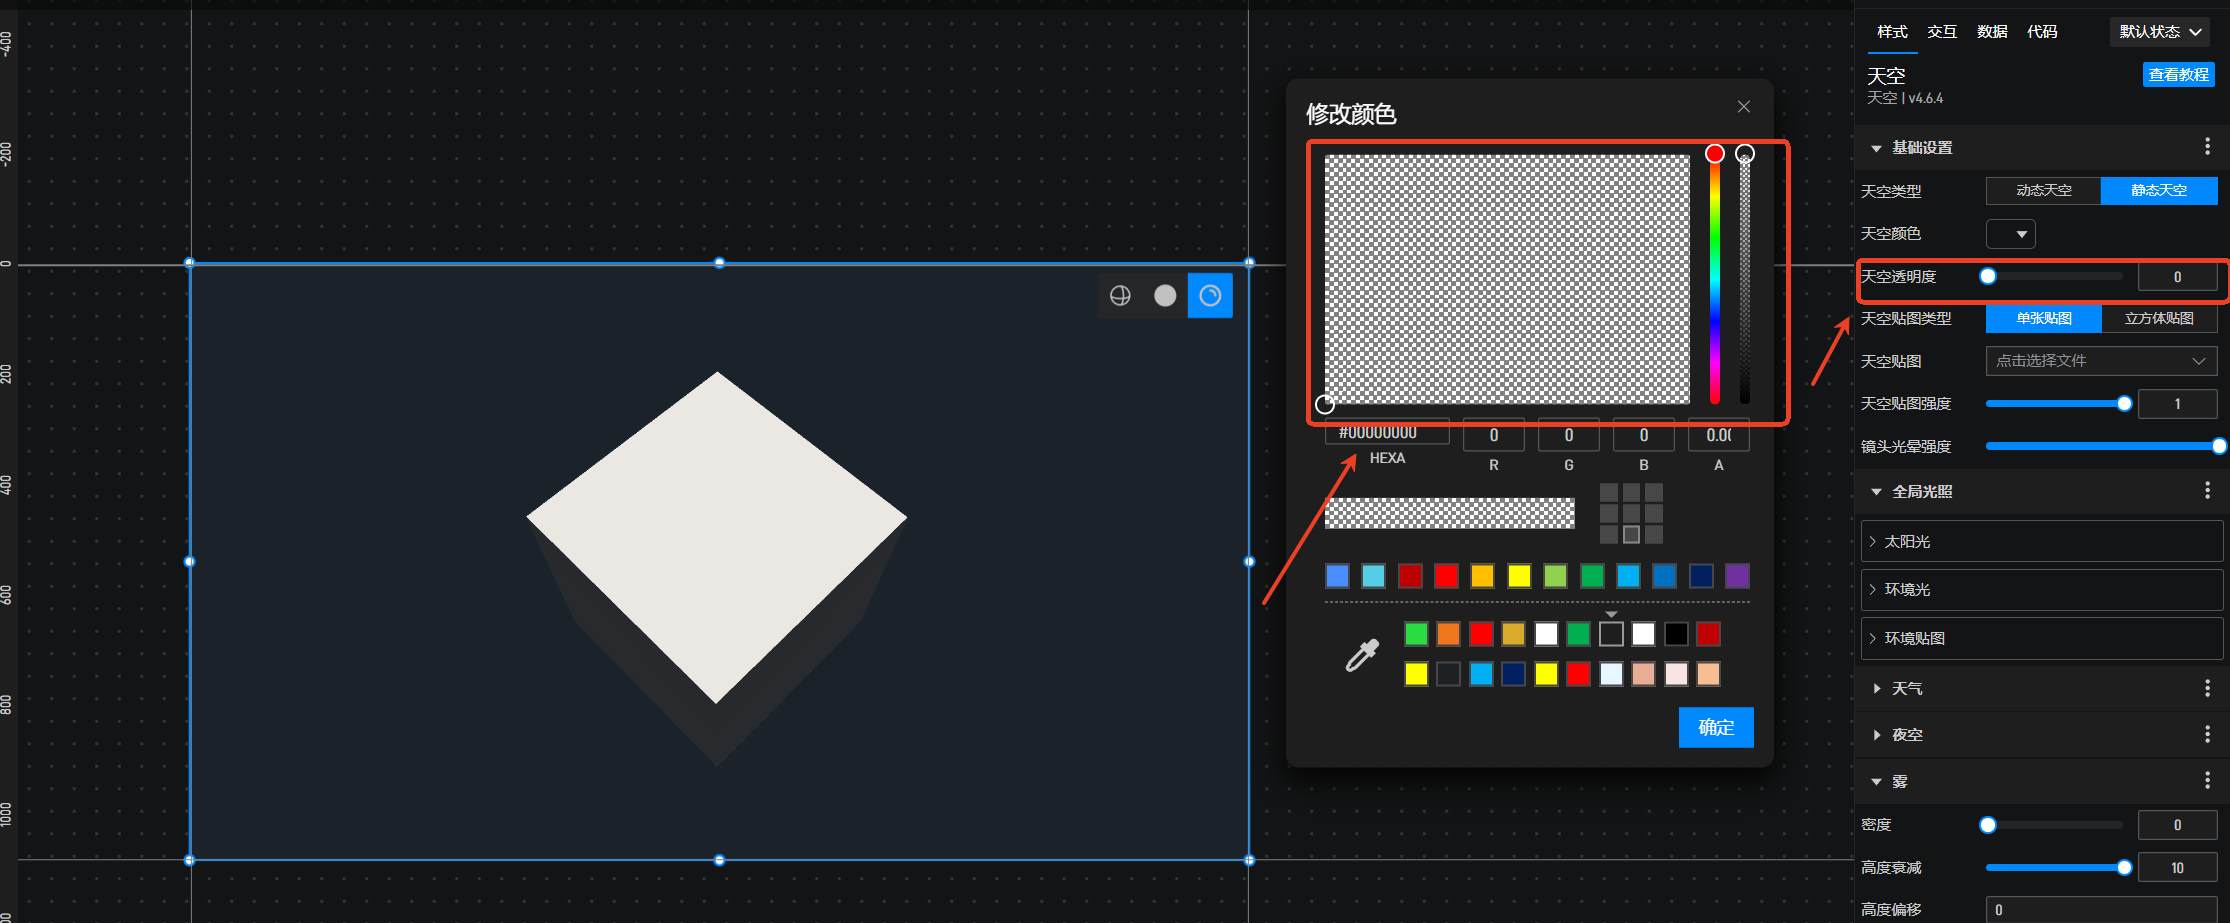The width and height of the screenshot is (2230, 923).
Task: Switch to the 交互 tab
Action: click(x=1942, y=32)
